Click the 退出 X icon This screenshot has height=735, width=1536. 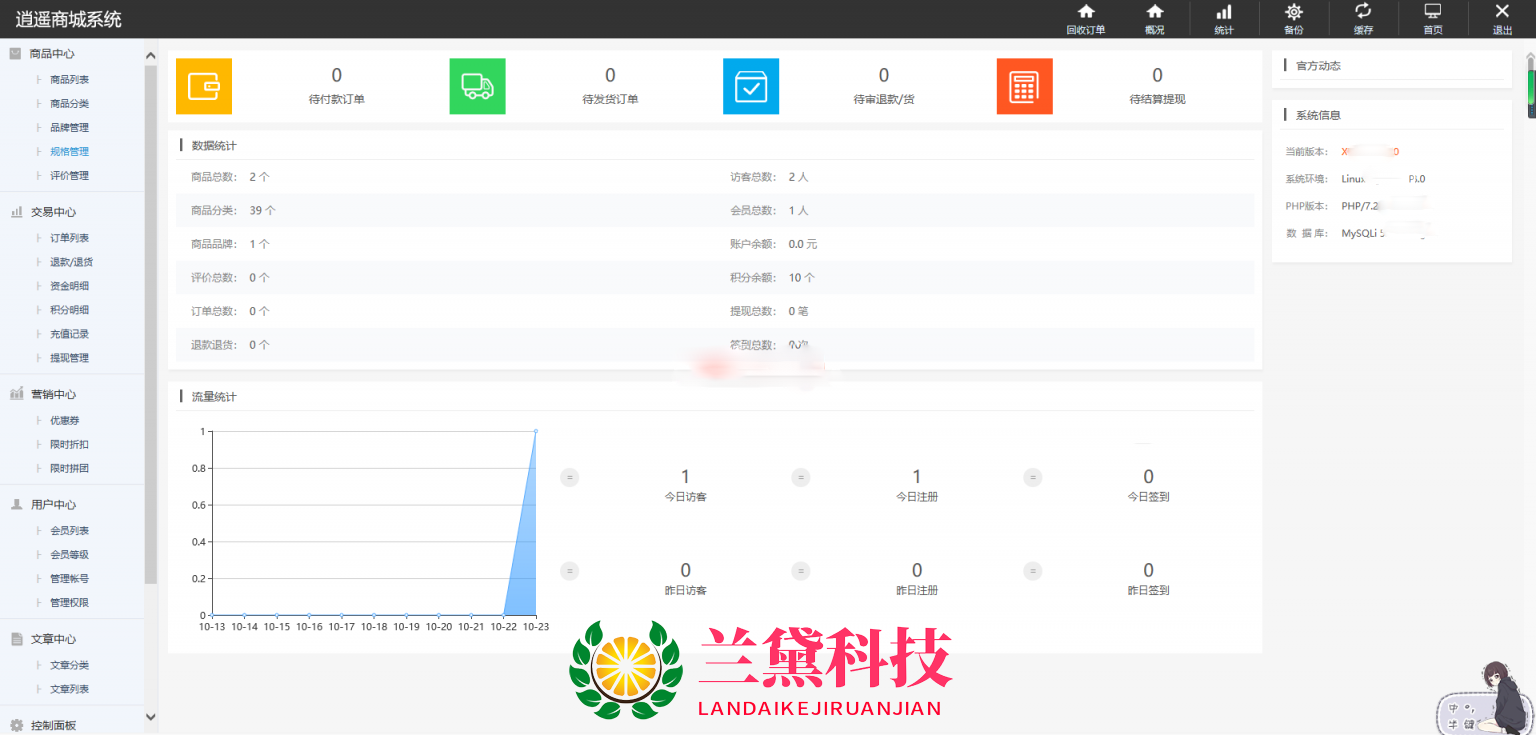[1502, 12]
